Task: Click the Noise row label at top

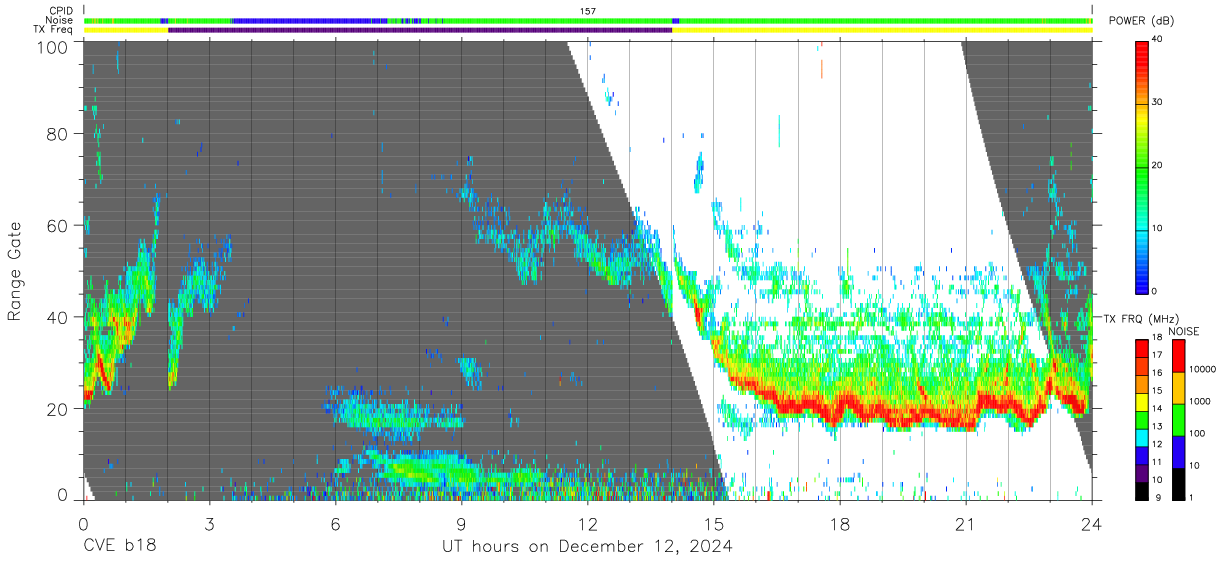Action: click(60, 20)
